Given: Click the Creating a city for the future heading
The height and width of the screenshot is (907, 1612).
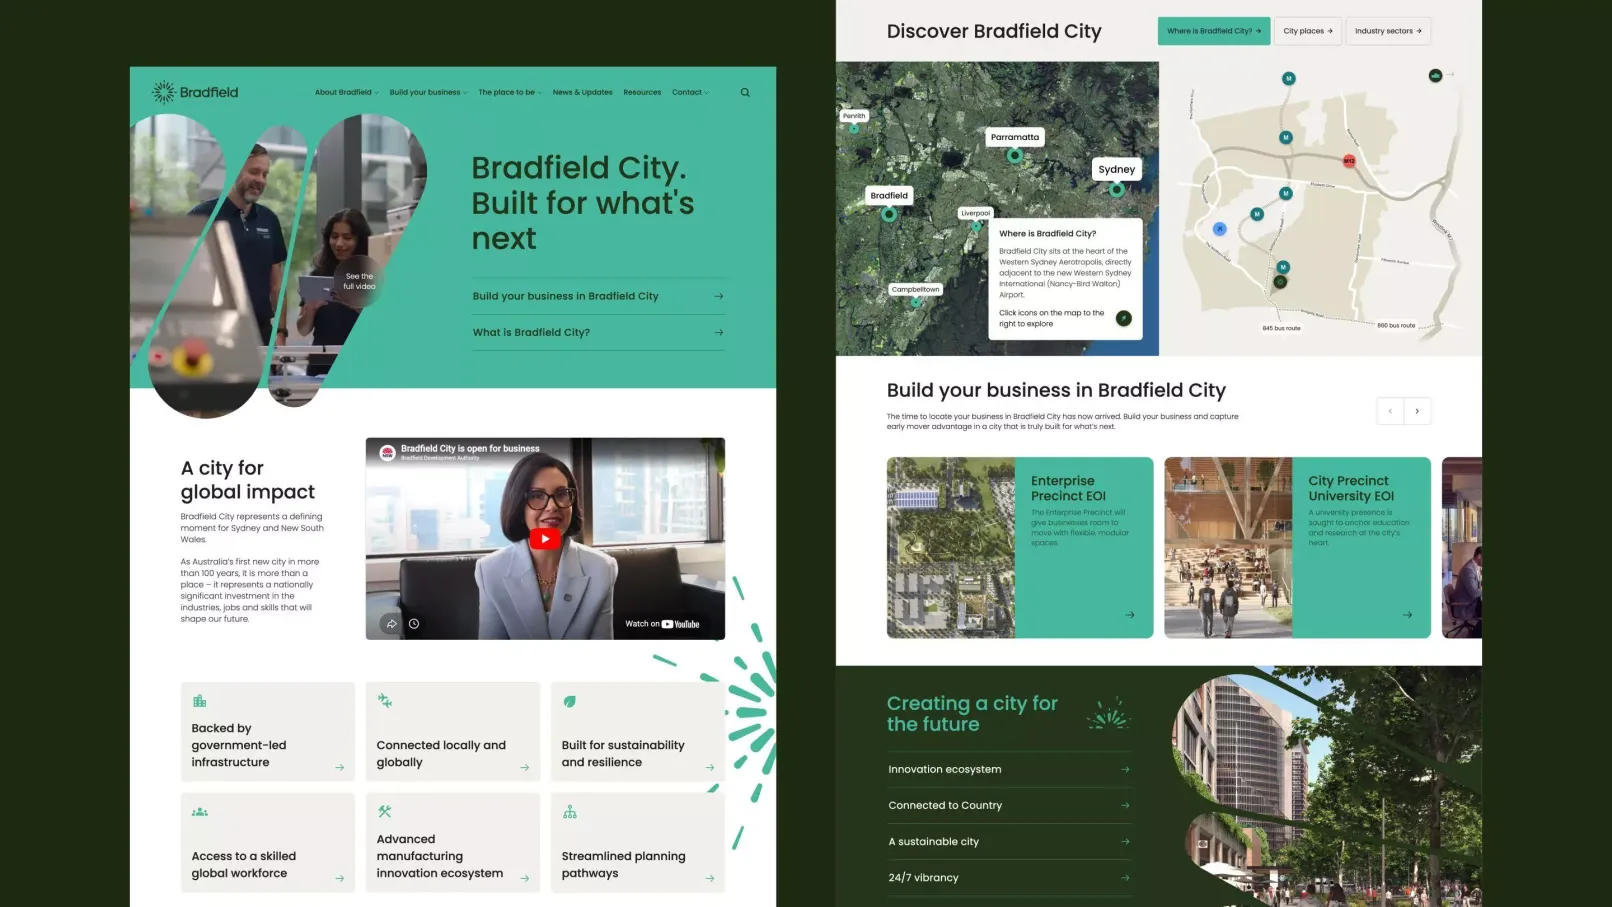Looking at the screenshot, I should pyautogui.click(x=972, y=714).
